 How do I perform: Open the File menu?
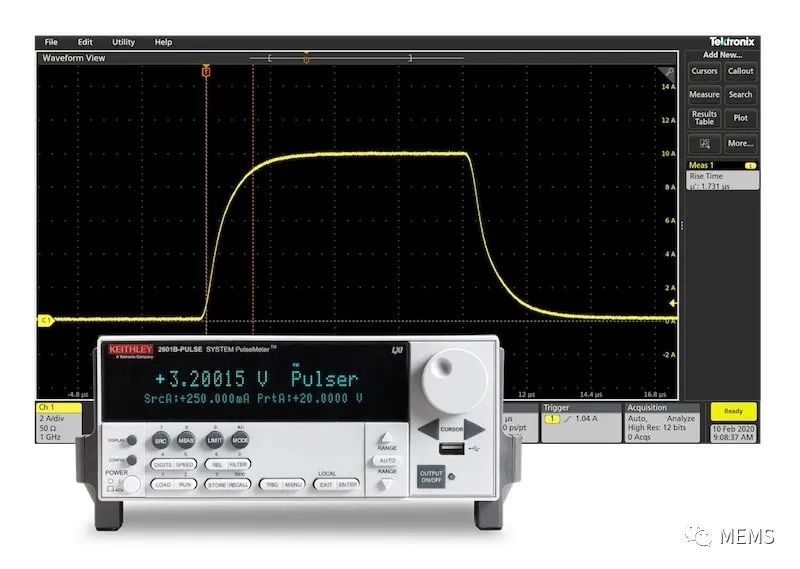[x=51, y=42]
